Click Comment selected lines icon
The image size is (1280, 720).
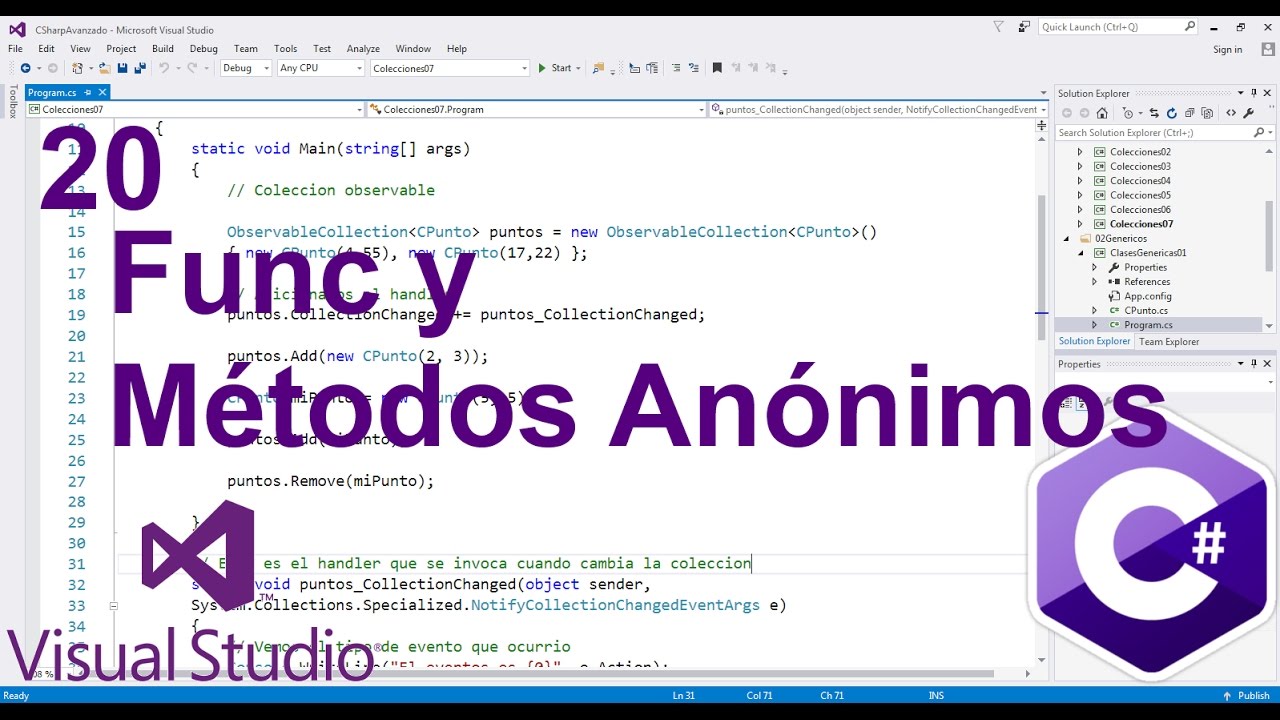coord(677,68)
